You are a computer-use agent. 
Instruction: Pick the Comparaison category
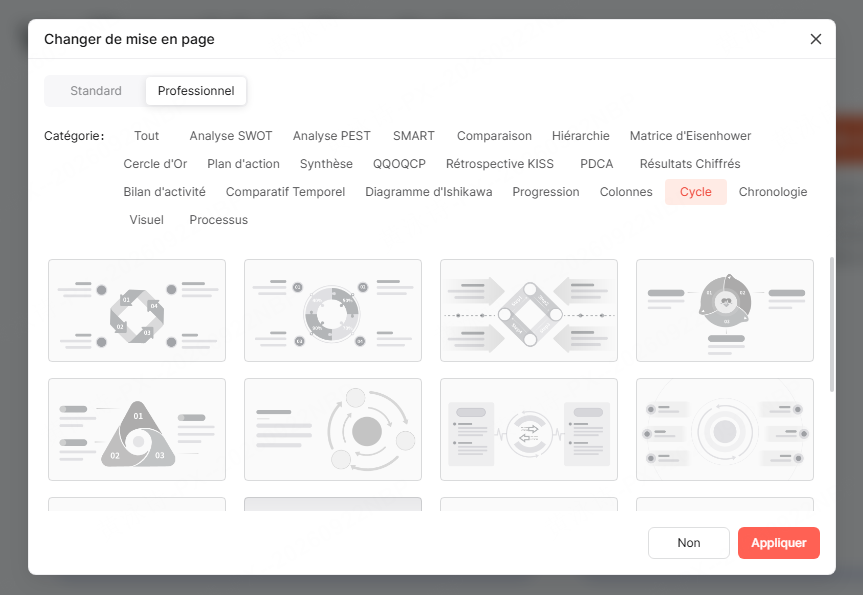(494, 136)
